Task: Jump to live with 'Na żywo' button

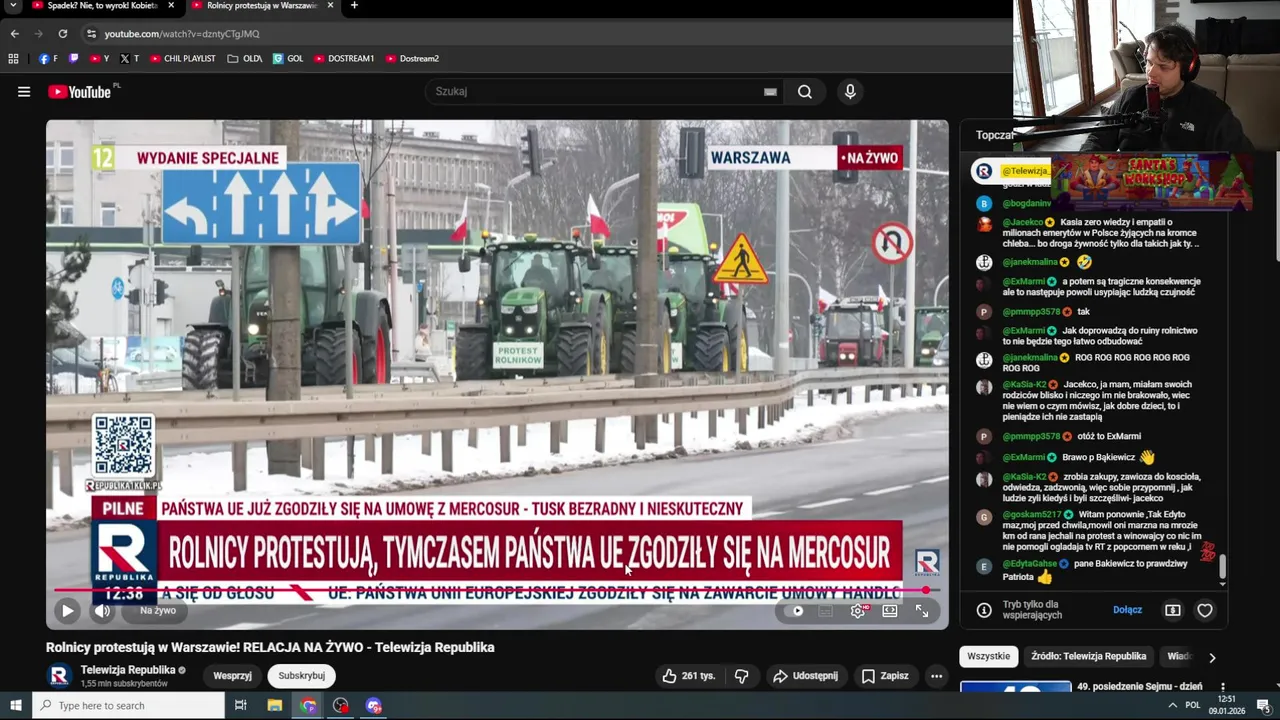Action: (x=157, y=610)
